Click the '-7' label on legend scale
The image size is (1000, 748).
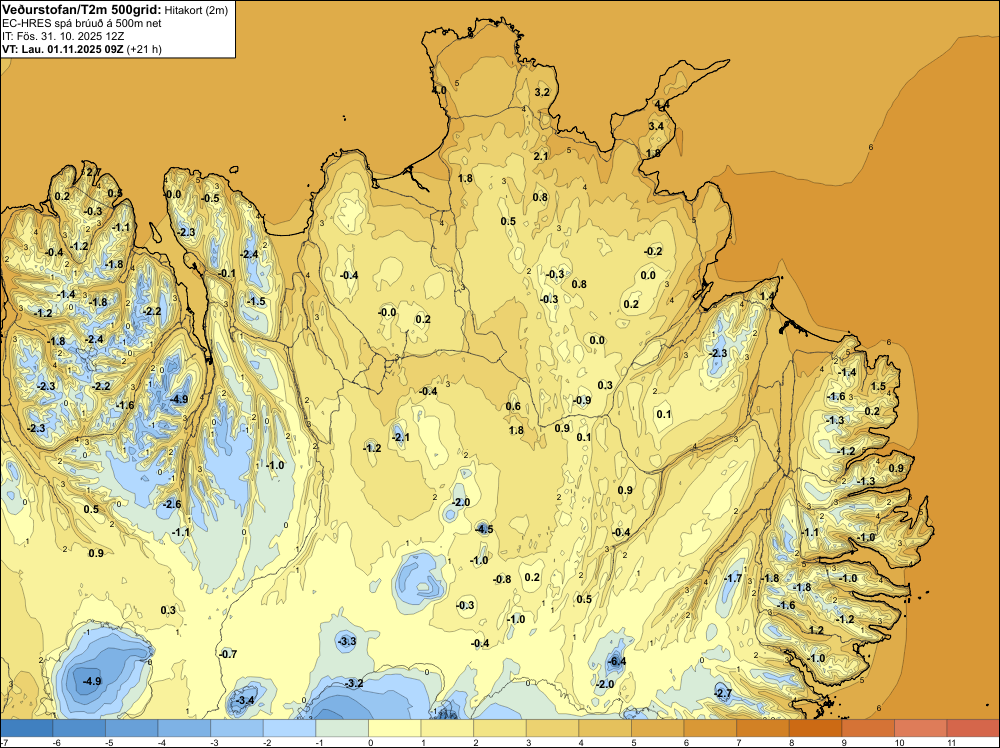pyautogui.click(x=4, y=743)
